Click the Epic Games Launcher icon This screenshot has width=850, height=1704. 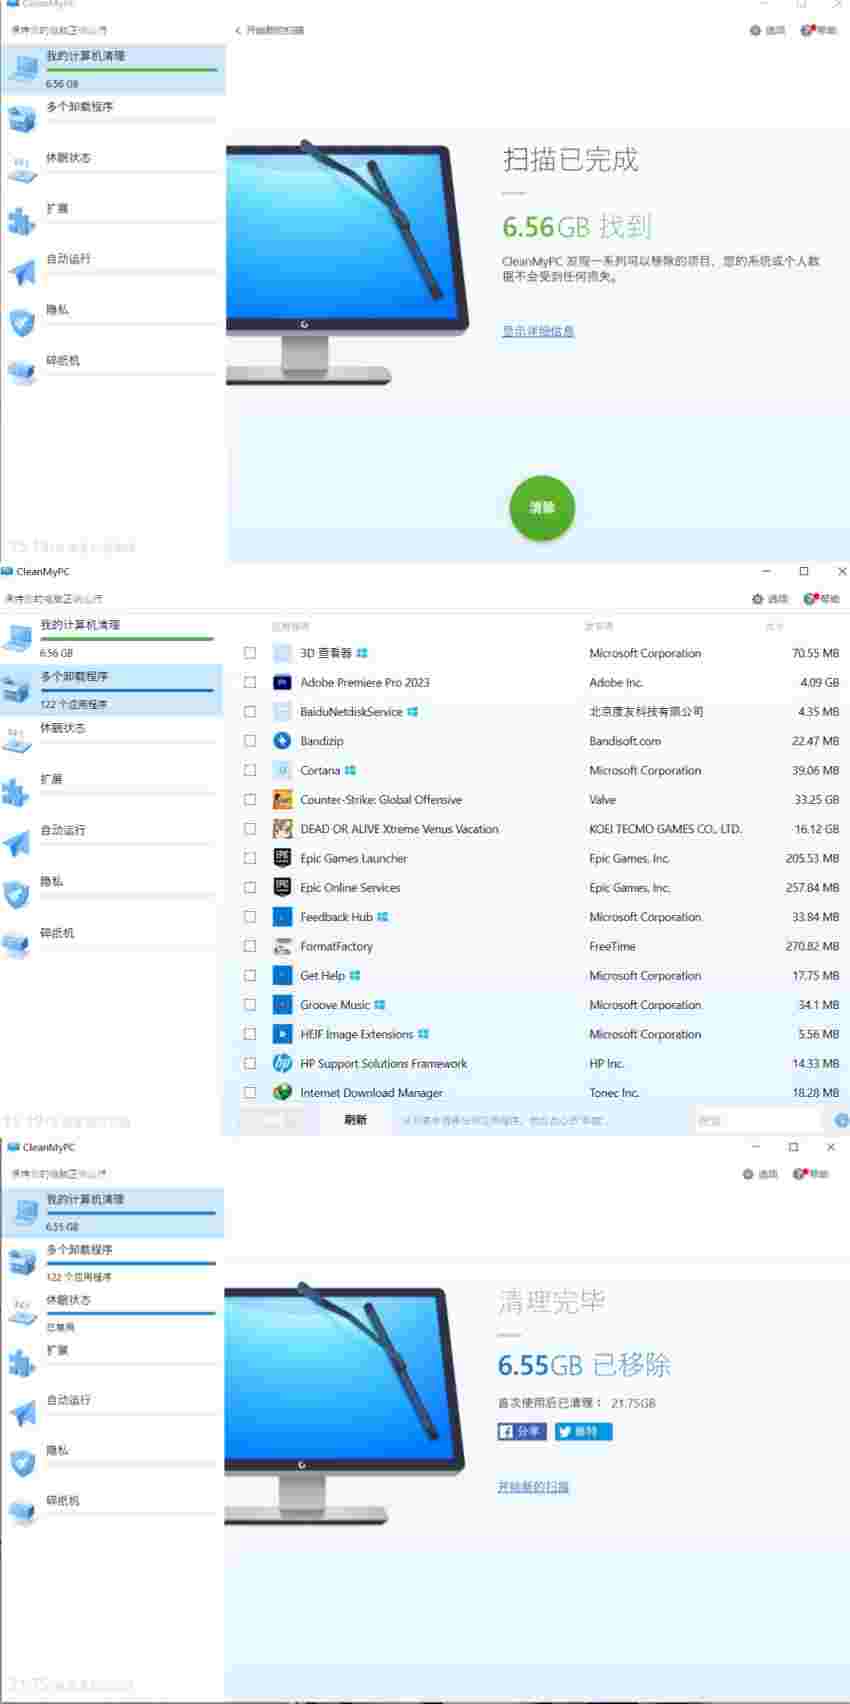click(282, 858)
